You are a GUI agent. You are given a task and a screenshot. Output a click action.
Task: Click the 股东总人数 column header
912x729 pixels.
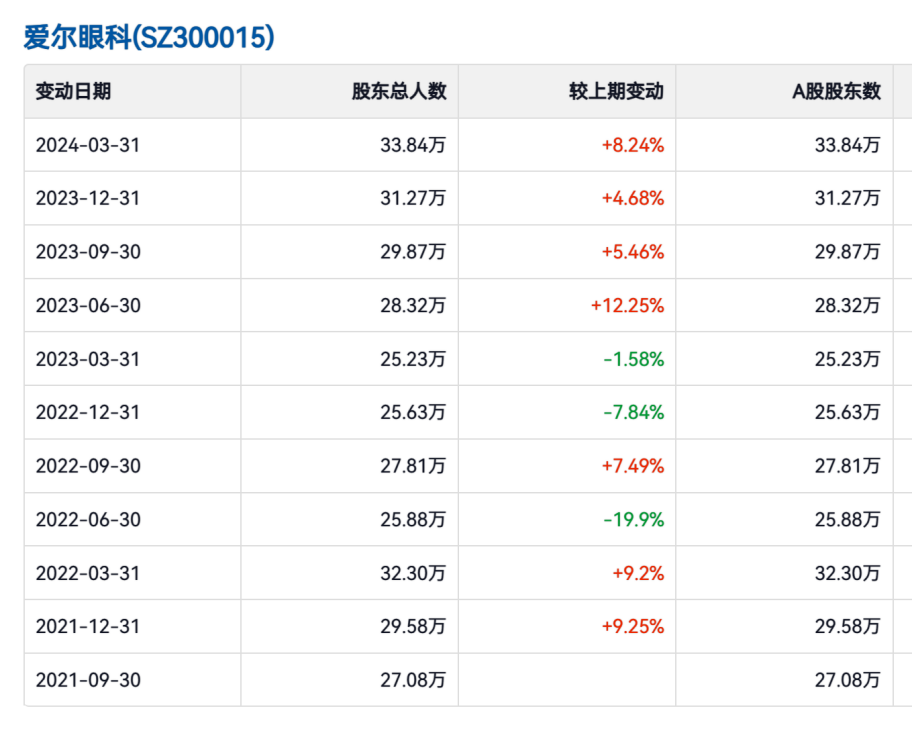pyautogui.click(x=398, y=91)
